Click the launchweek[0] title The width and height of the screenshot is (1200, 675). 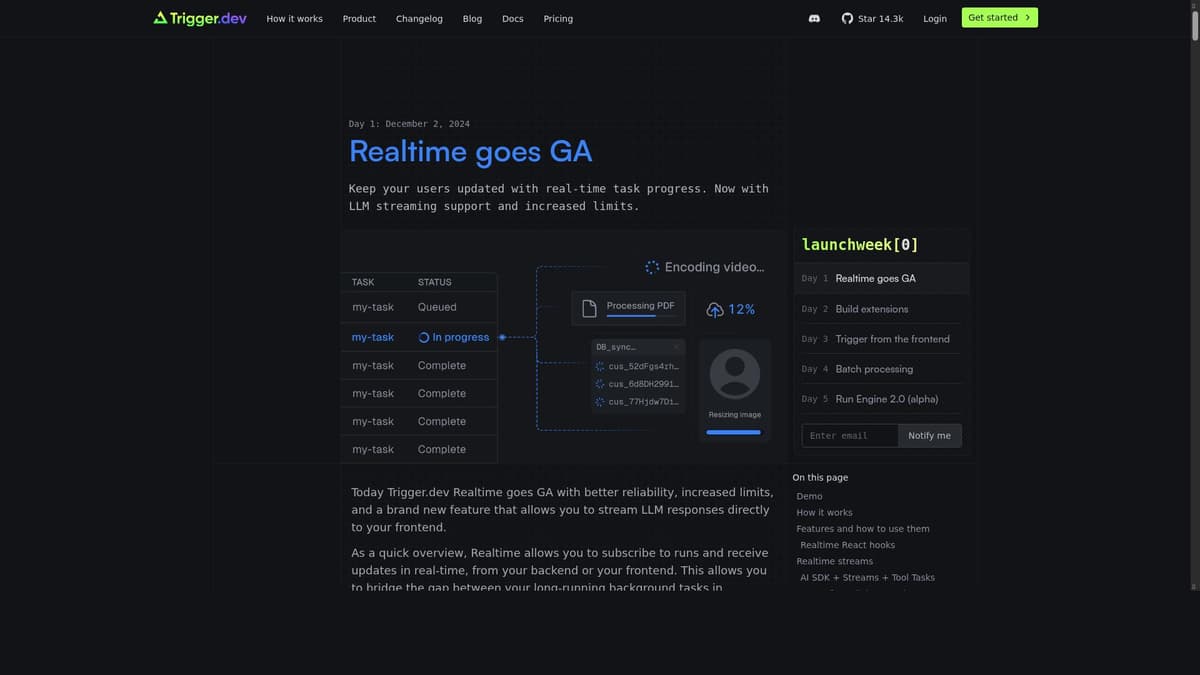point(860,244)
